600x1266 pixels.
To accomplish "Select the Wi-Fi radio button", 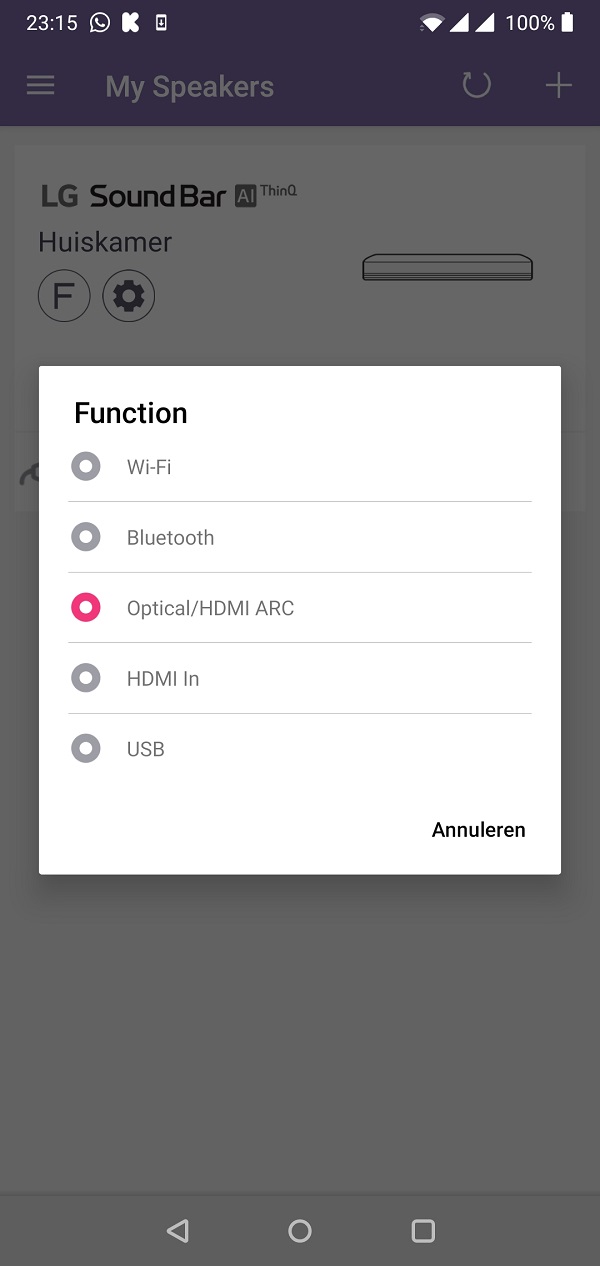I will 86,466.
